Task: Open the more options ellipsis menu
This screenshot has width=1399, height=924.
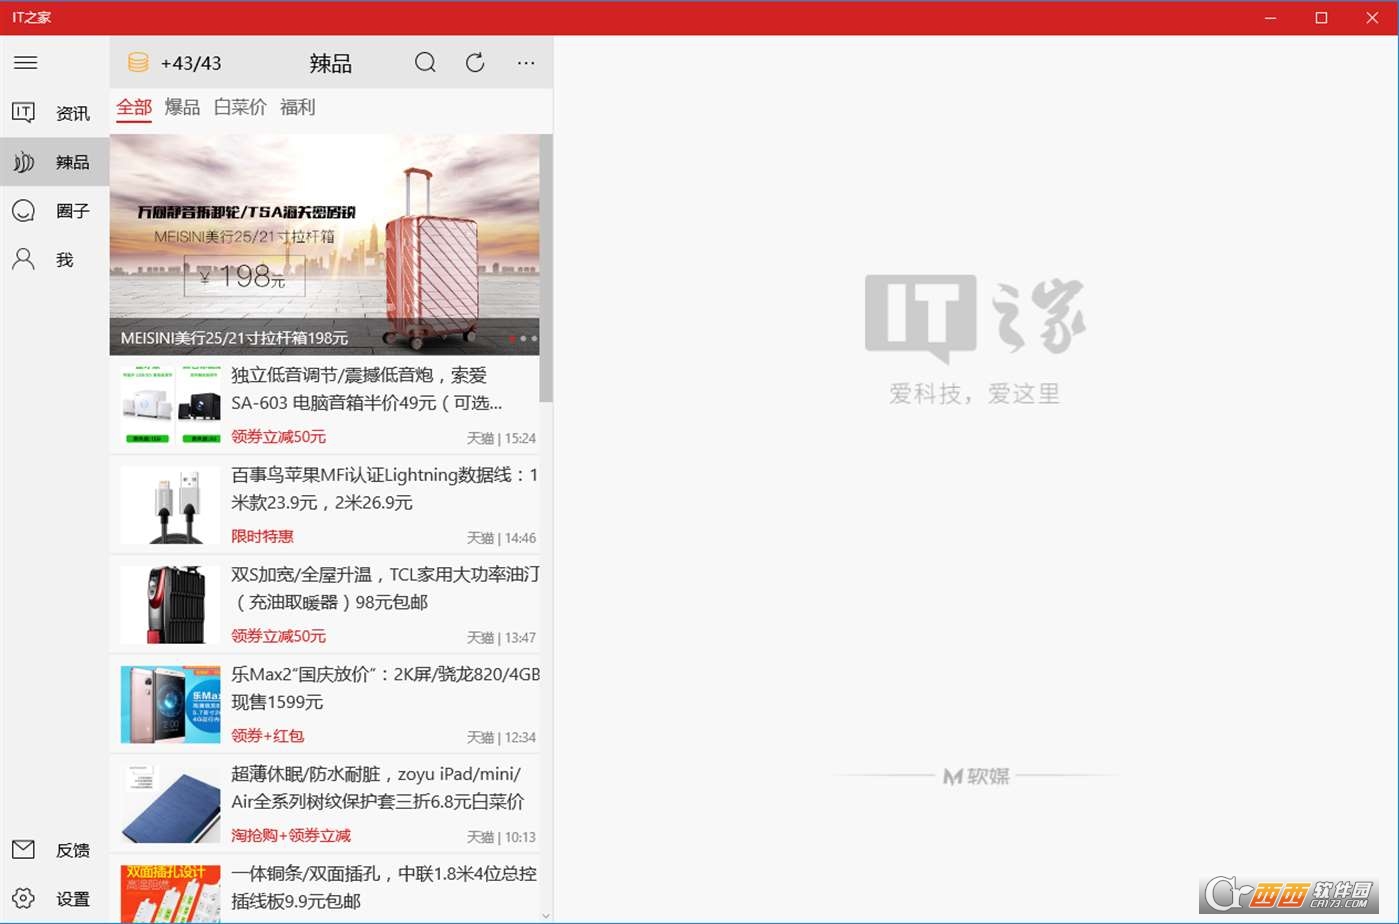Action: (526, 63)
